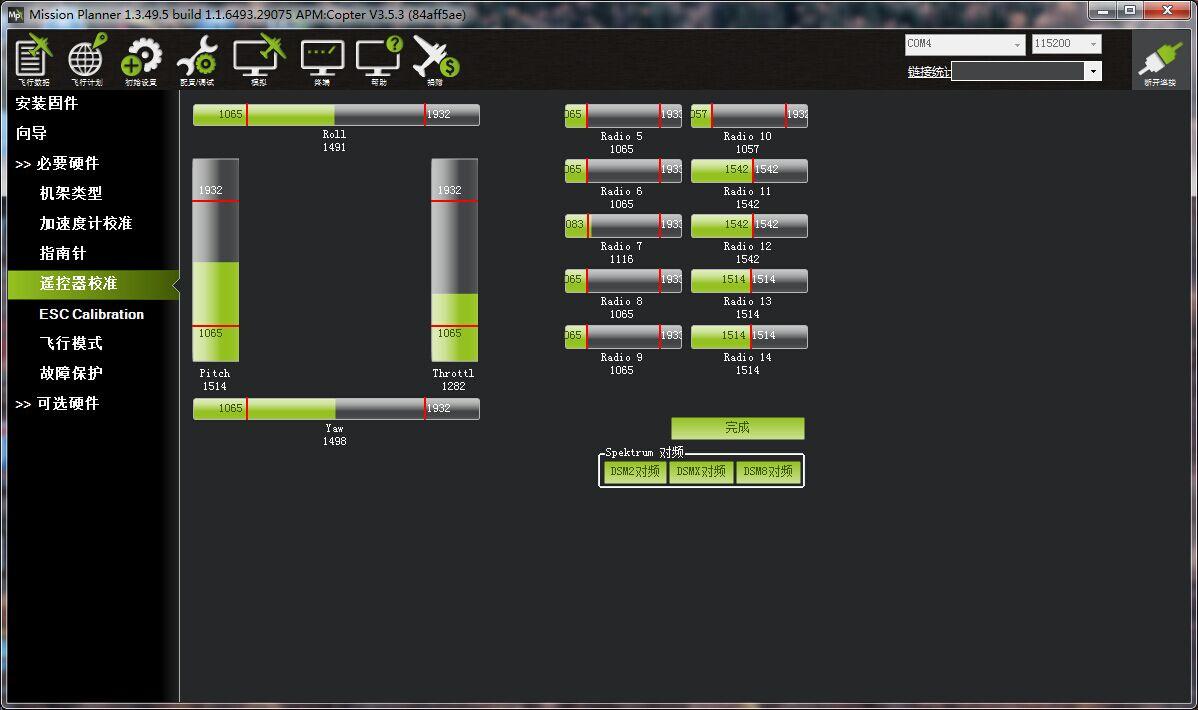The image size is (1198, 710).
Task: Open the Help (帮助) icon
Action: [x=378, y=58]
